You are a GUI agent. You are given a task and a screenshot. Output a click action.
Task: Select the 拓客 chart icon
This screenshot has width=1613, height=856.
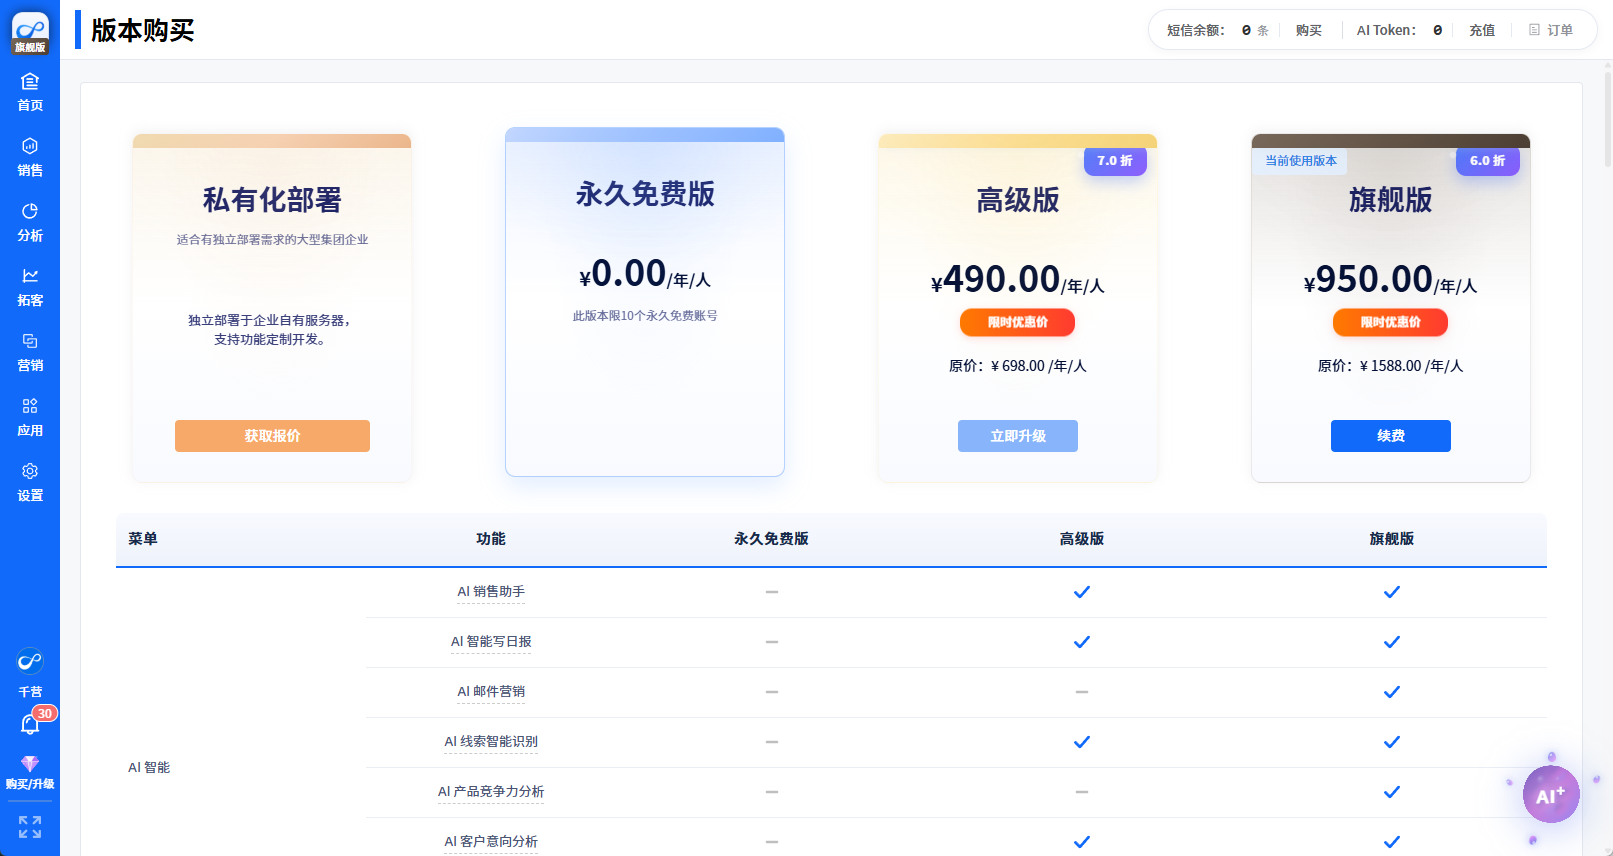30,277
